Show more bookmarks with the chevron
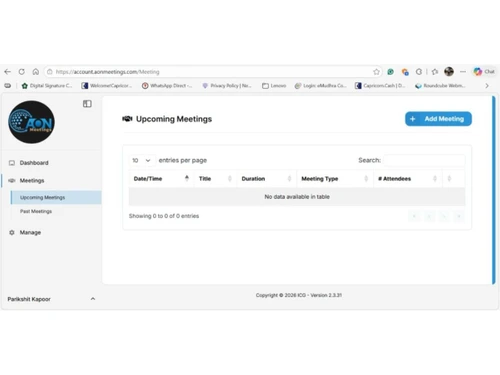The image size is (500, 375). [487, 86]
